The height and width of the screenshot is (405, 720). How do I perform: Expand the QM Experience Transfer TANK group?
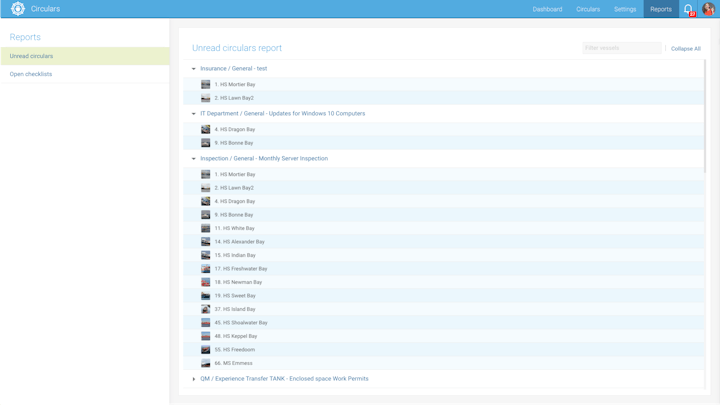point(194,379)
